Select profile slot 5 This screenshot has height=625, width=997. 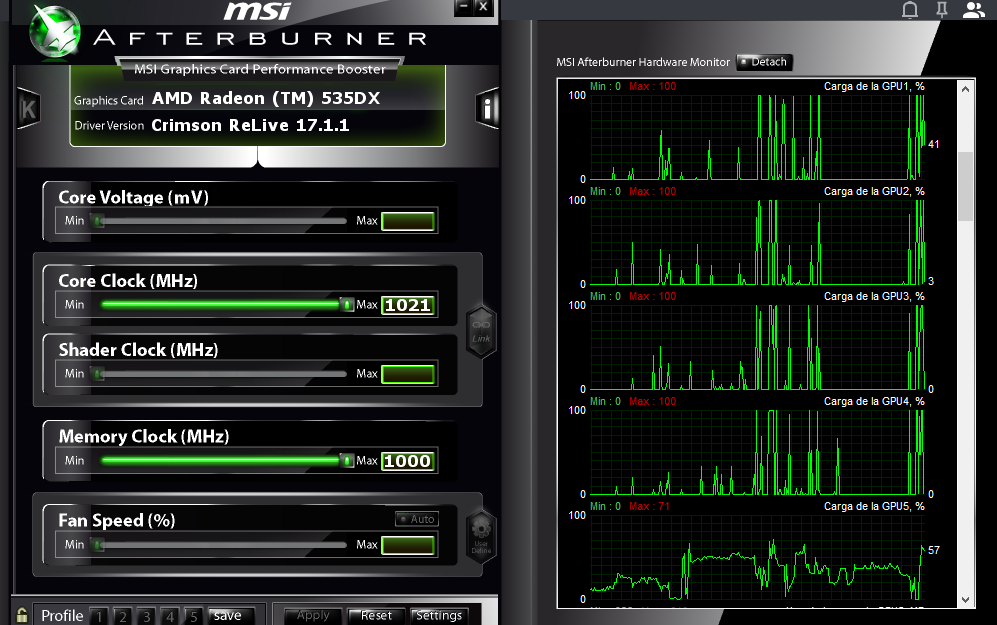click(x=193, y=616)
